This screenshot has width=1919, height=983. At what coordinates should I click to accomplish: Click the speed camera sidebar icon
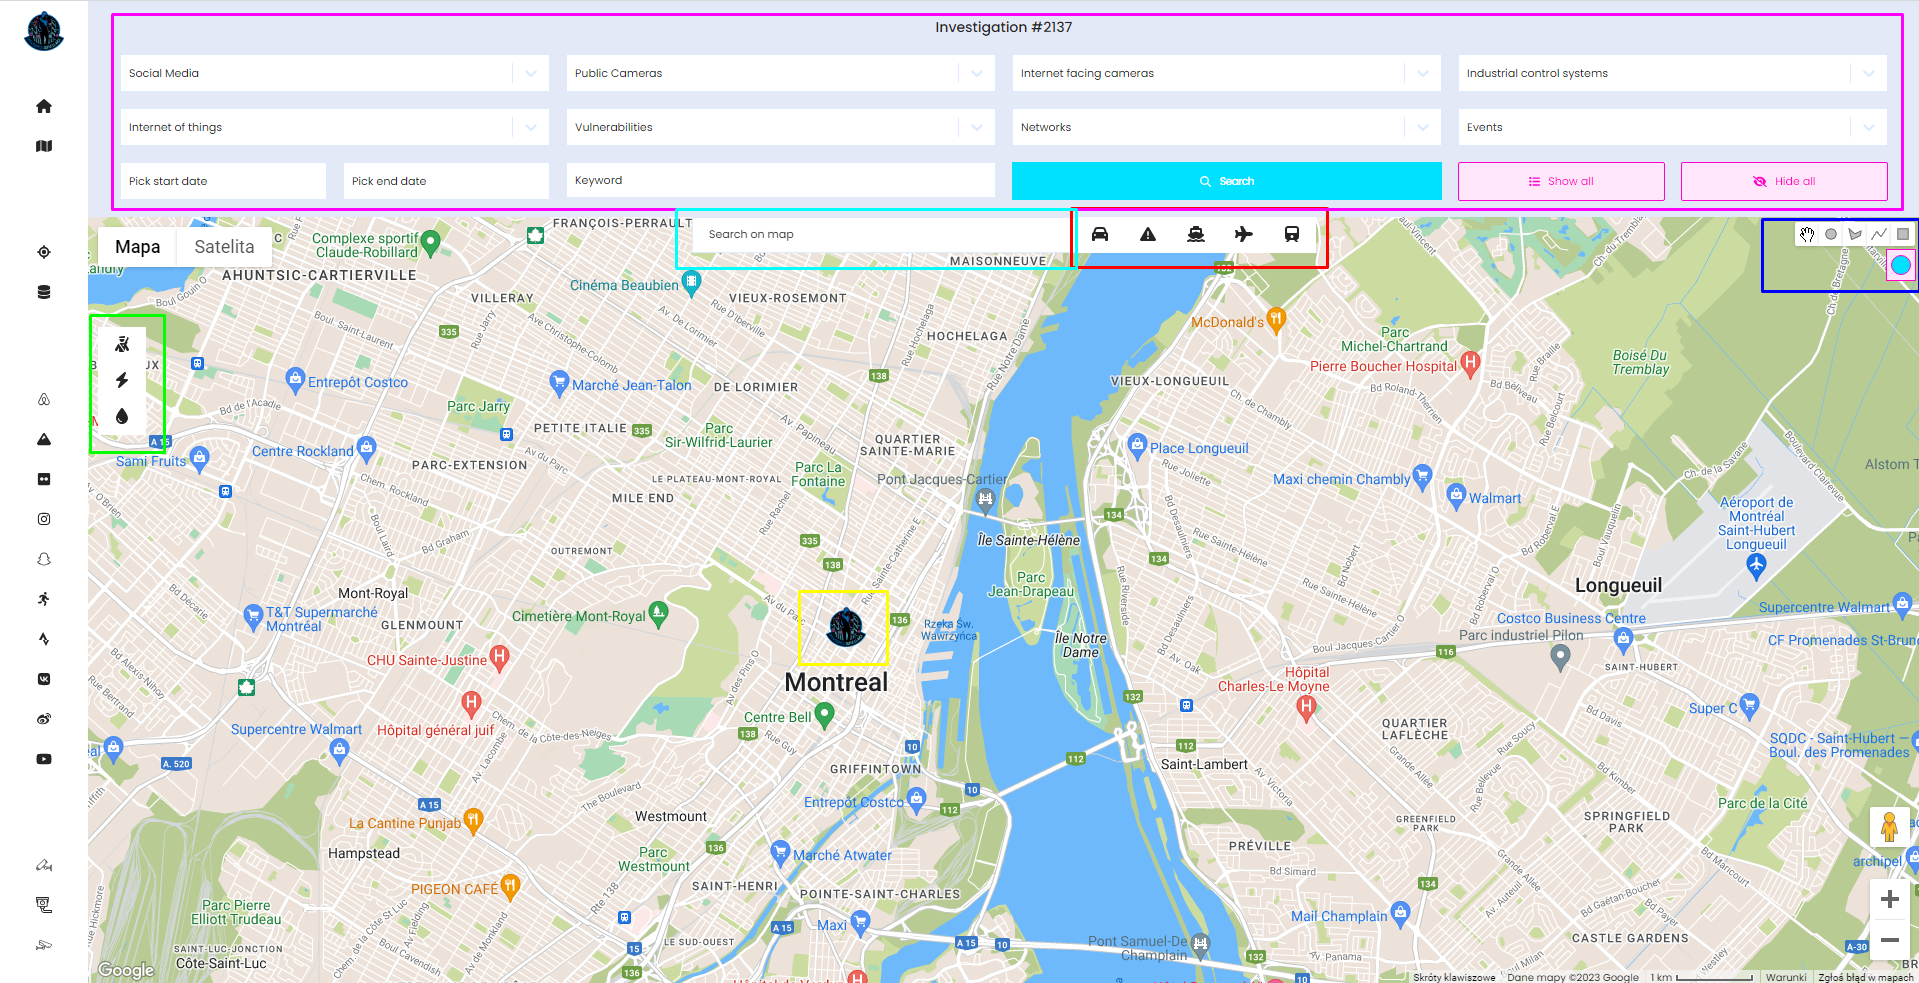[x=44, y=905]
